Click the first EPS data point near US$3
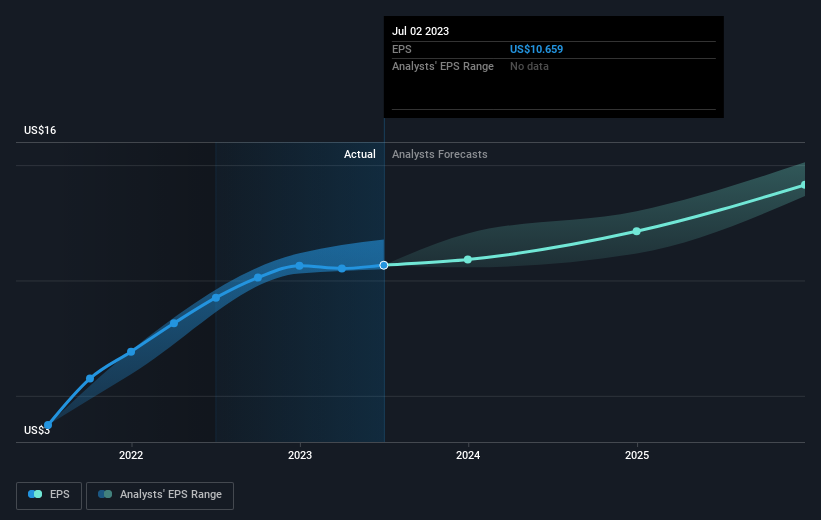This screenshot has height=520, width=821. (47, 425)
